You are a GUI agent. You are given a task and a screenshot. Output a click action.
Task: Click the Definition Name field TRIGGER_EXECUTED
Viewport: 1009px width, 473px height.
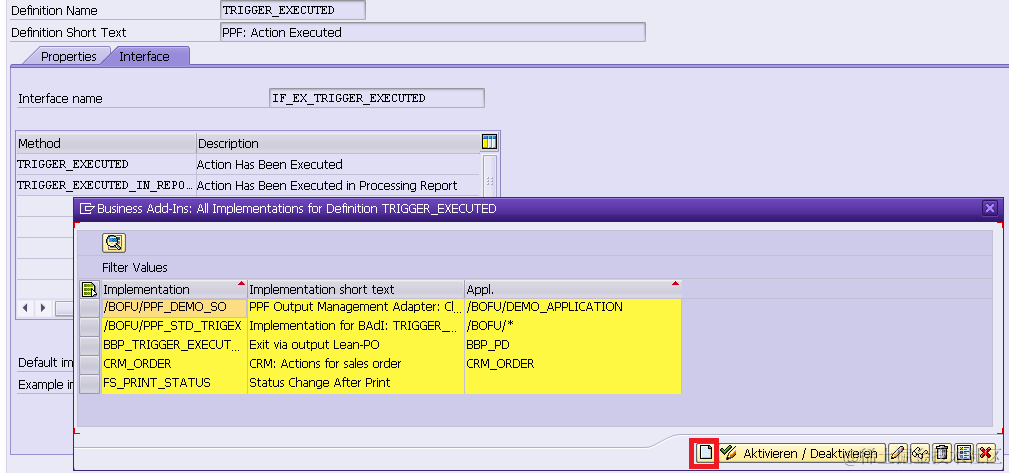[x=293, y=10]
